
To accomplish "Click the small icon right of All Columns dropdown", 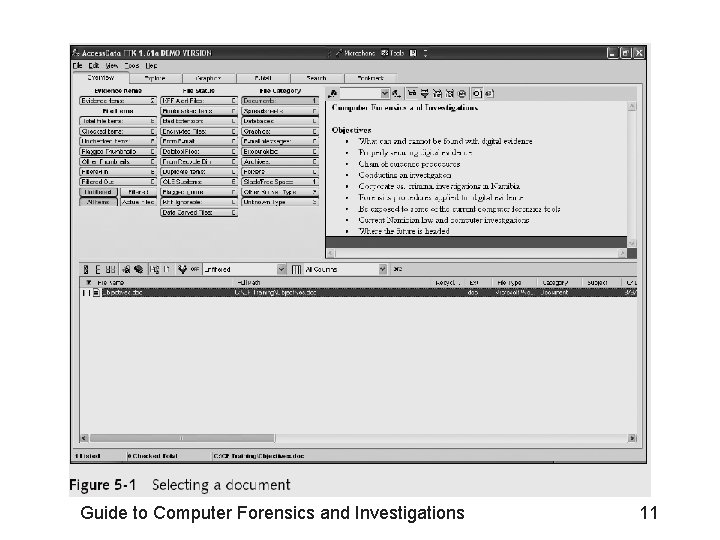I will tap(398, 270).
